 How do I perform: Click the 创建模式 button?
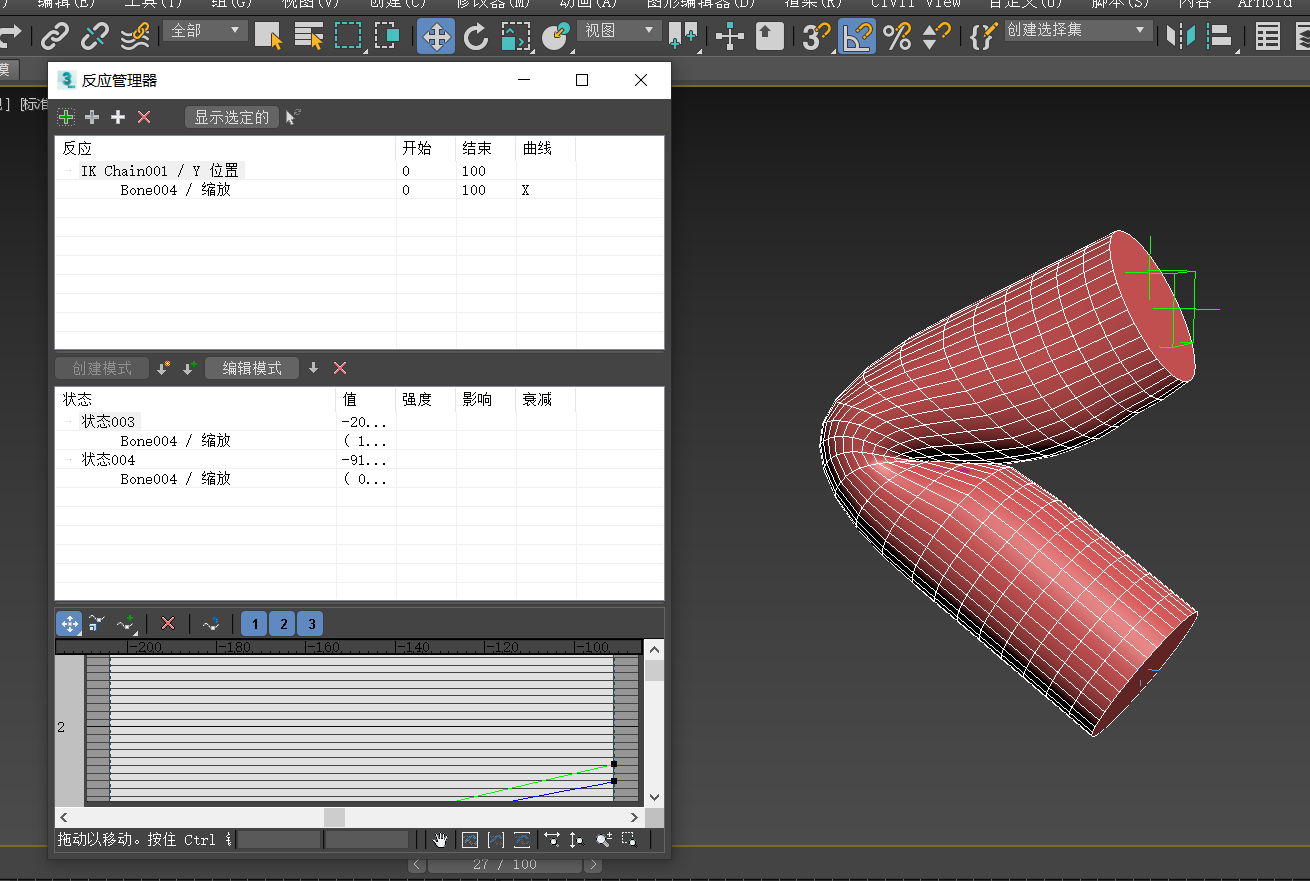point(101,368)
